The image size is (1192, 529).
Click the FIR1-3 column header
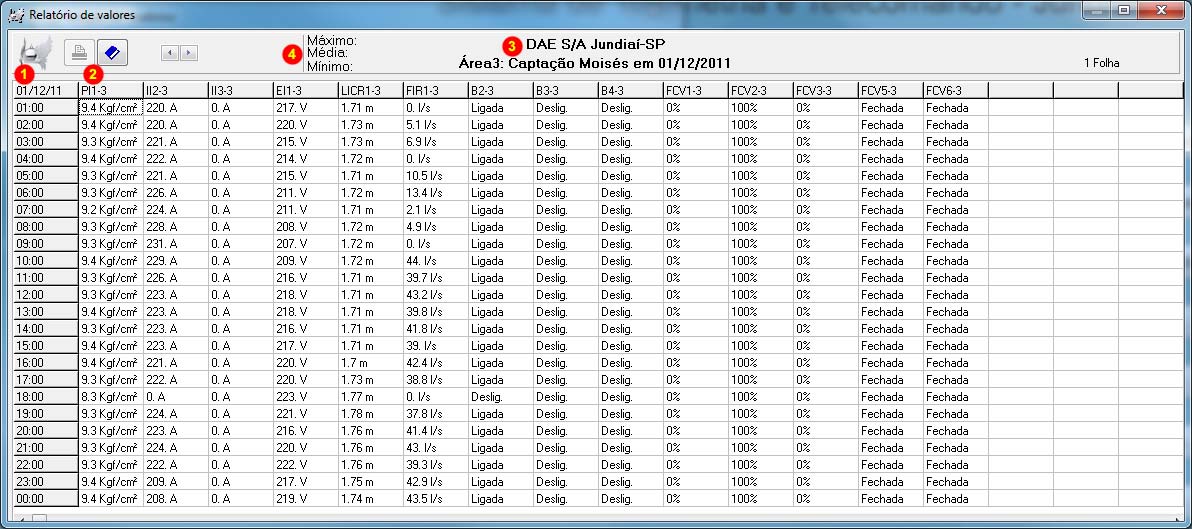click(x=435, y=91)
